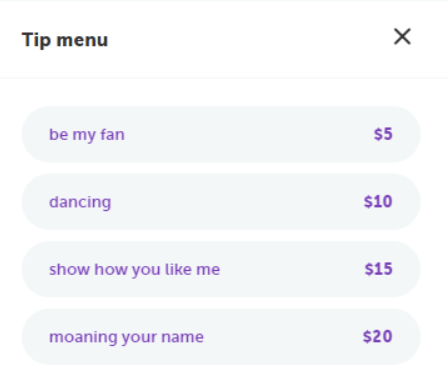Tap the "dancing" text label

(80, 202)
